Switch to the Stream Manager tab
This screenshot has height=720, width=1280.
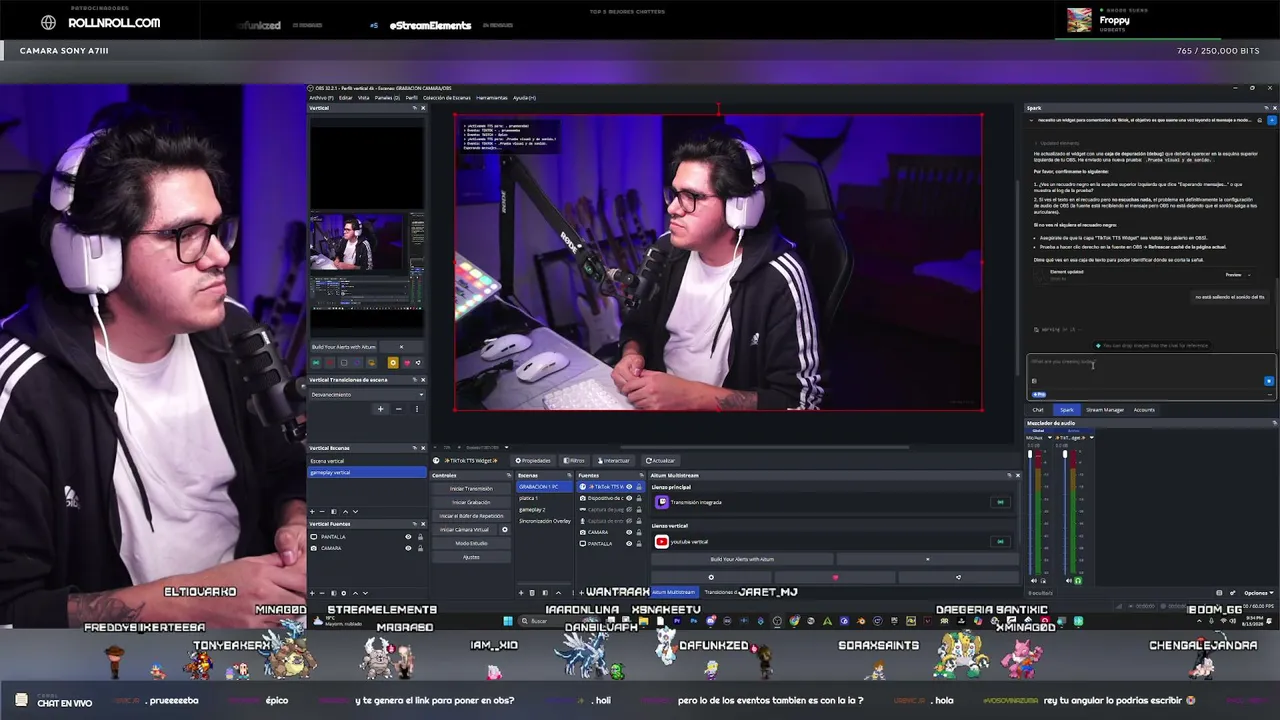coord(1105,410)
